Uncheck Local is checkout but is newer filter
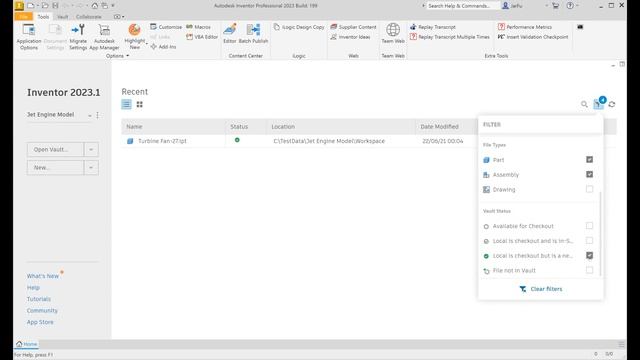 589,256
